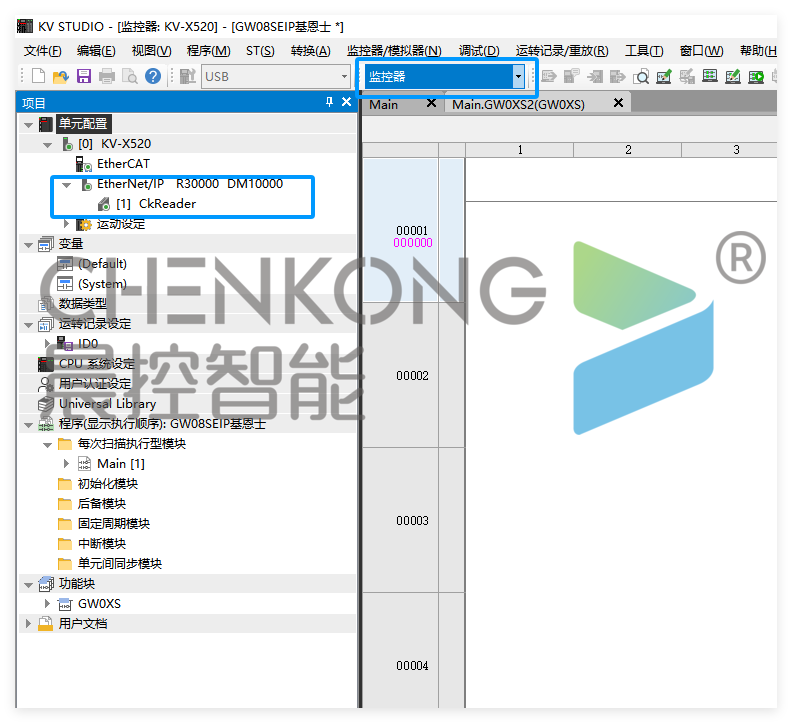Select 数据类型 in project tree
This screenshot has height=723, width=792.
[83, 304]
